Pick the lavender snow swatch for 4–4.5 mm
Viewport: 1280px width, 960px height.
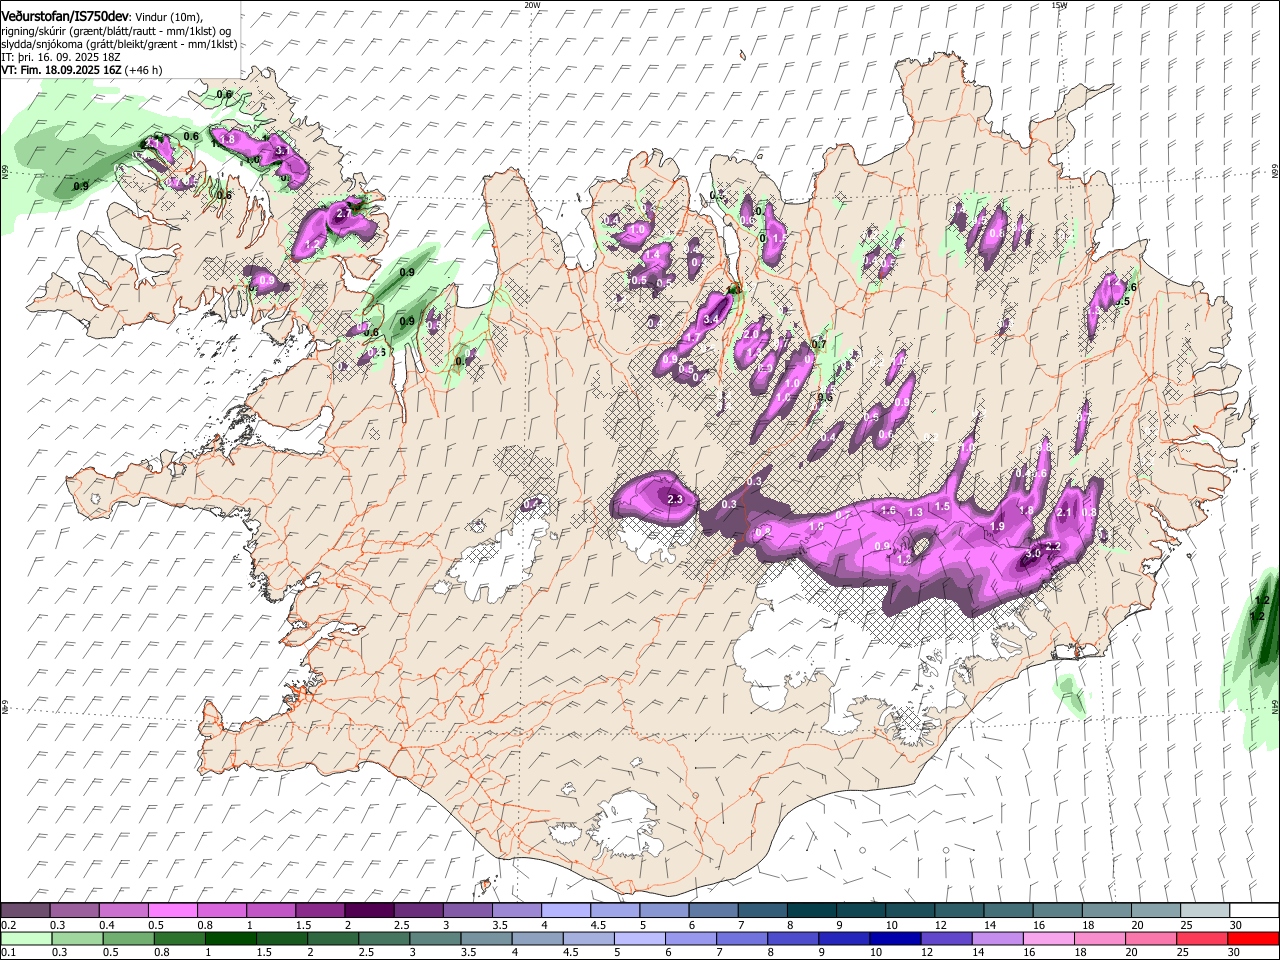coord(565,911)
